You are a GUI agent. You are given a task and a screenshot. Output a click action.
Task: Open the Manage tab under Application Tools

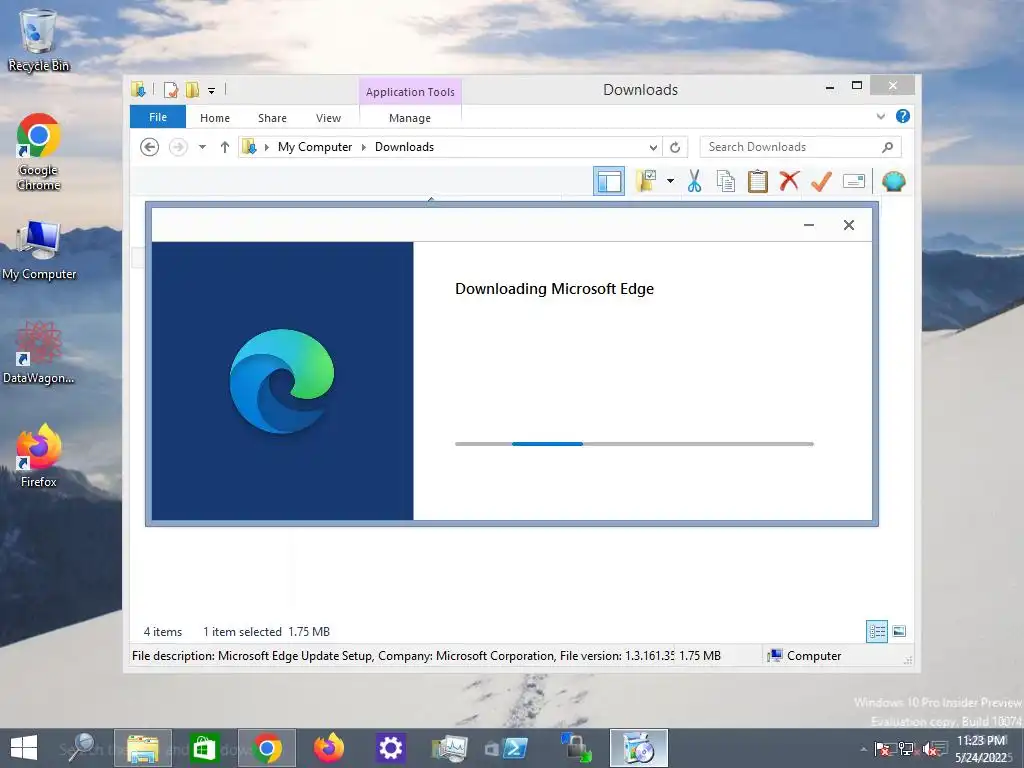tap(409, 118)
